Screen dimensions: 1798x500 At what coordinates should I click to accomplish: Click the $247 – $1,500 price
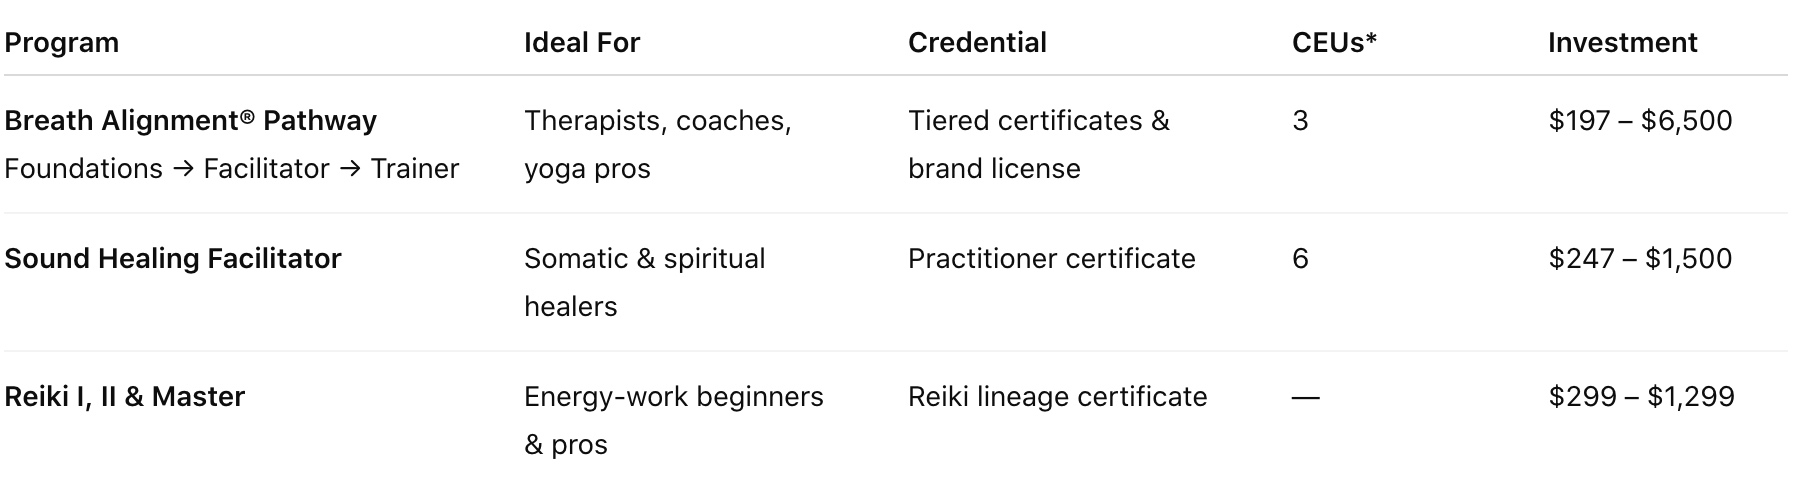pyautogui.click(x=1640, y=258)
